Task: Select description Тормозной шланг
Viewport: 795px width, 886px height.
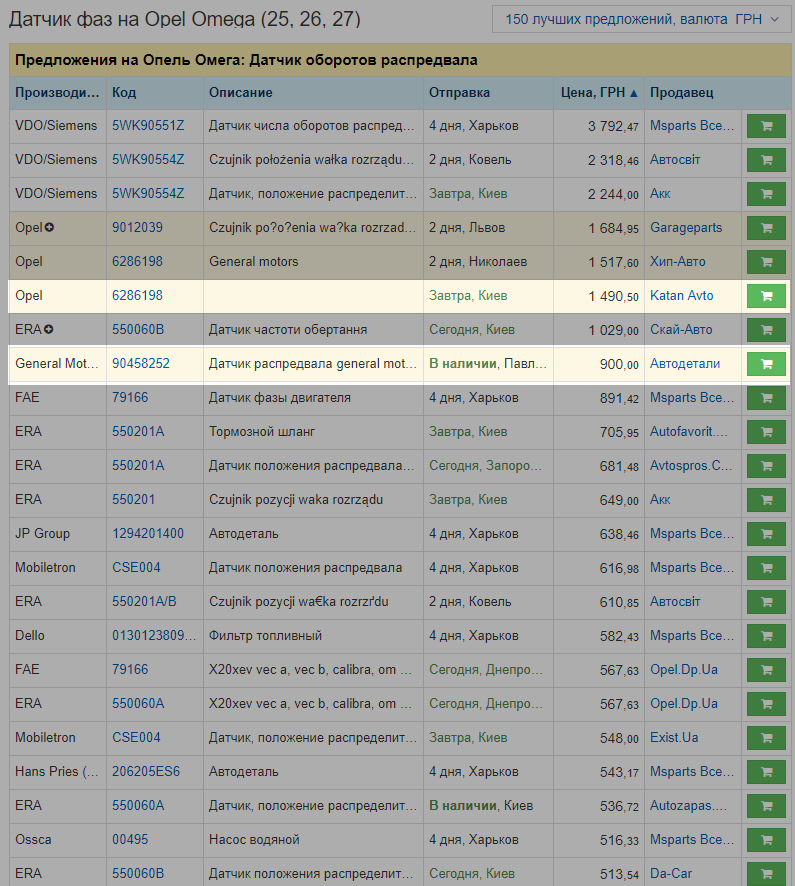Action: pos(262,432)
